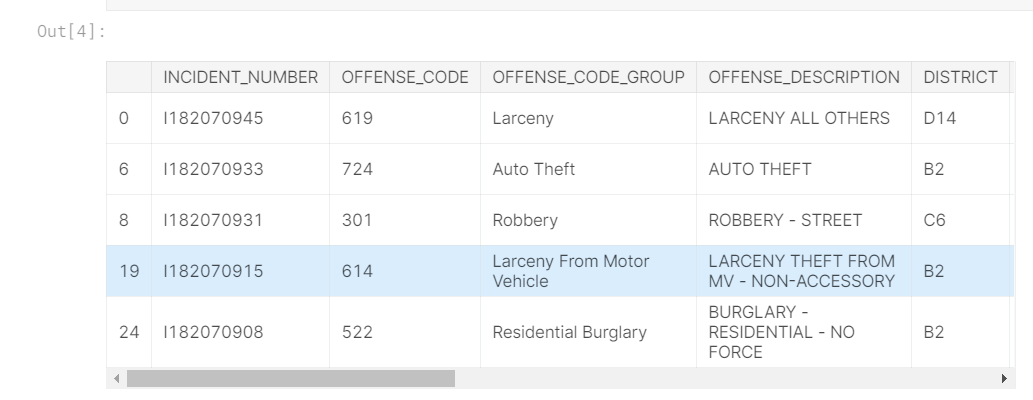This screenshot has width=1033, height=400.
Task: Click row index 24
Action: [129, 332]
